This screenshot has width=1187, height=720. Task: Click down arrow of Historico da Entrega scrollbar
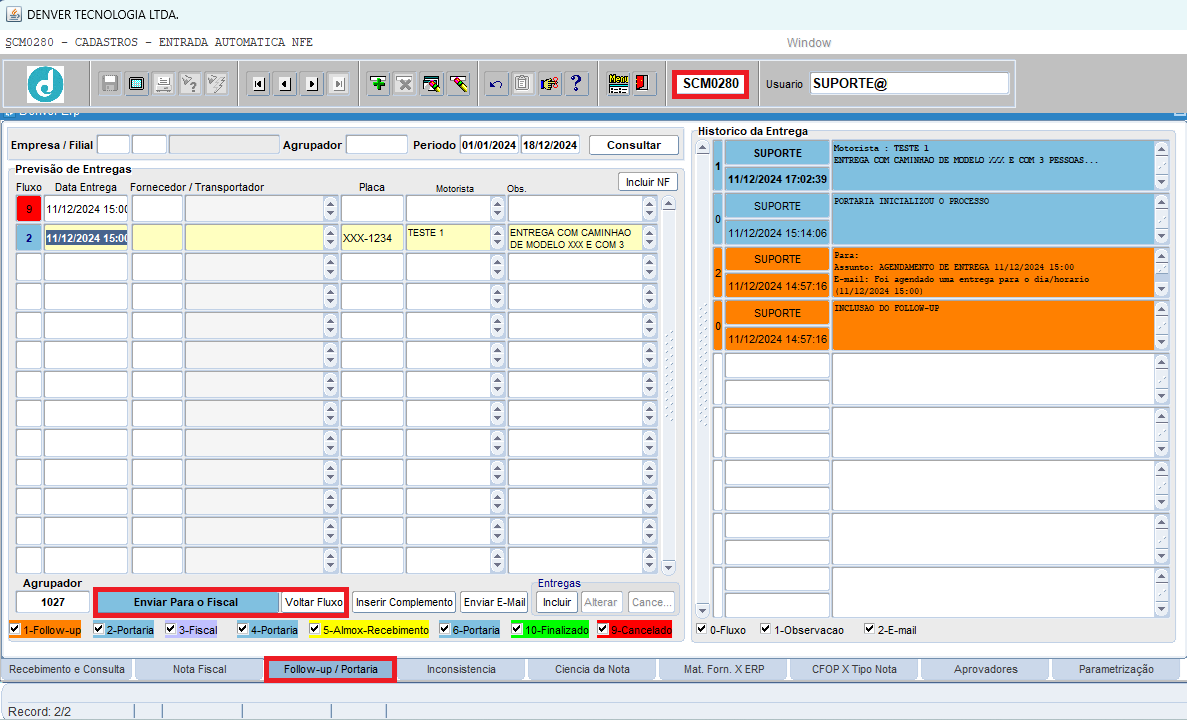pos(702,610)
